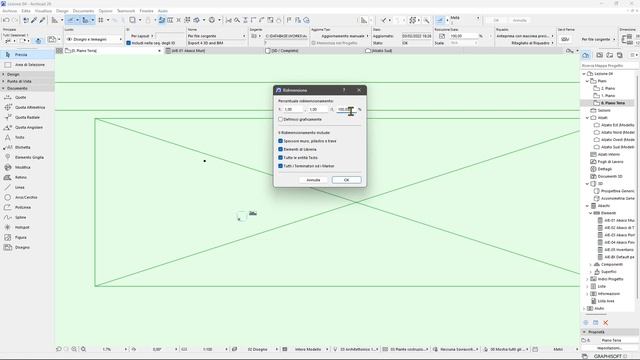
Task: Open the Project Map view in the navigator
Action: [x=586, y=55]
